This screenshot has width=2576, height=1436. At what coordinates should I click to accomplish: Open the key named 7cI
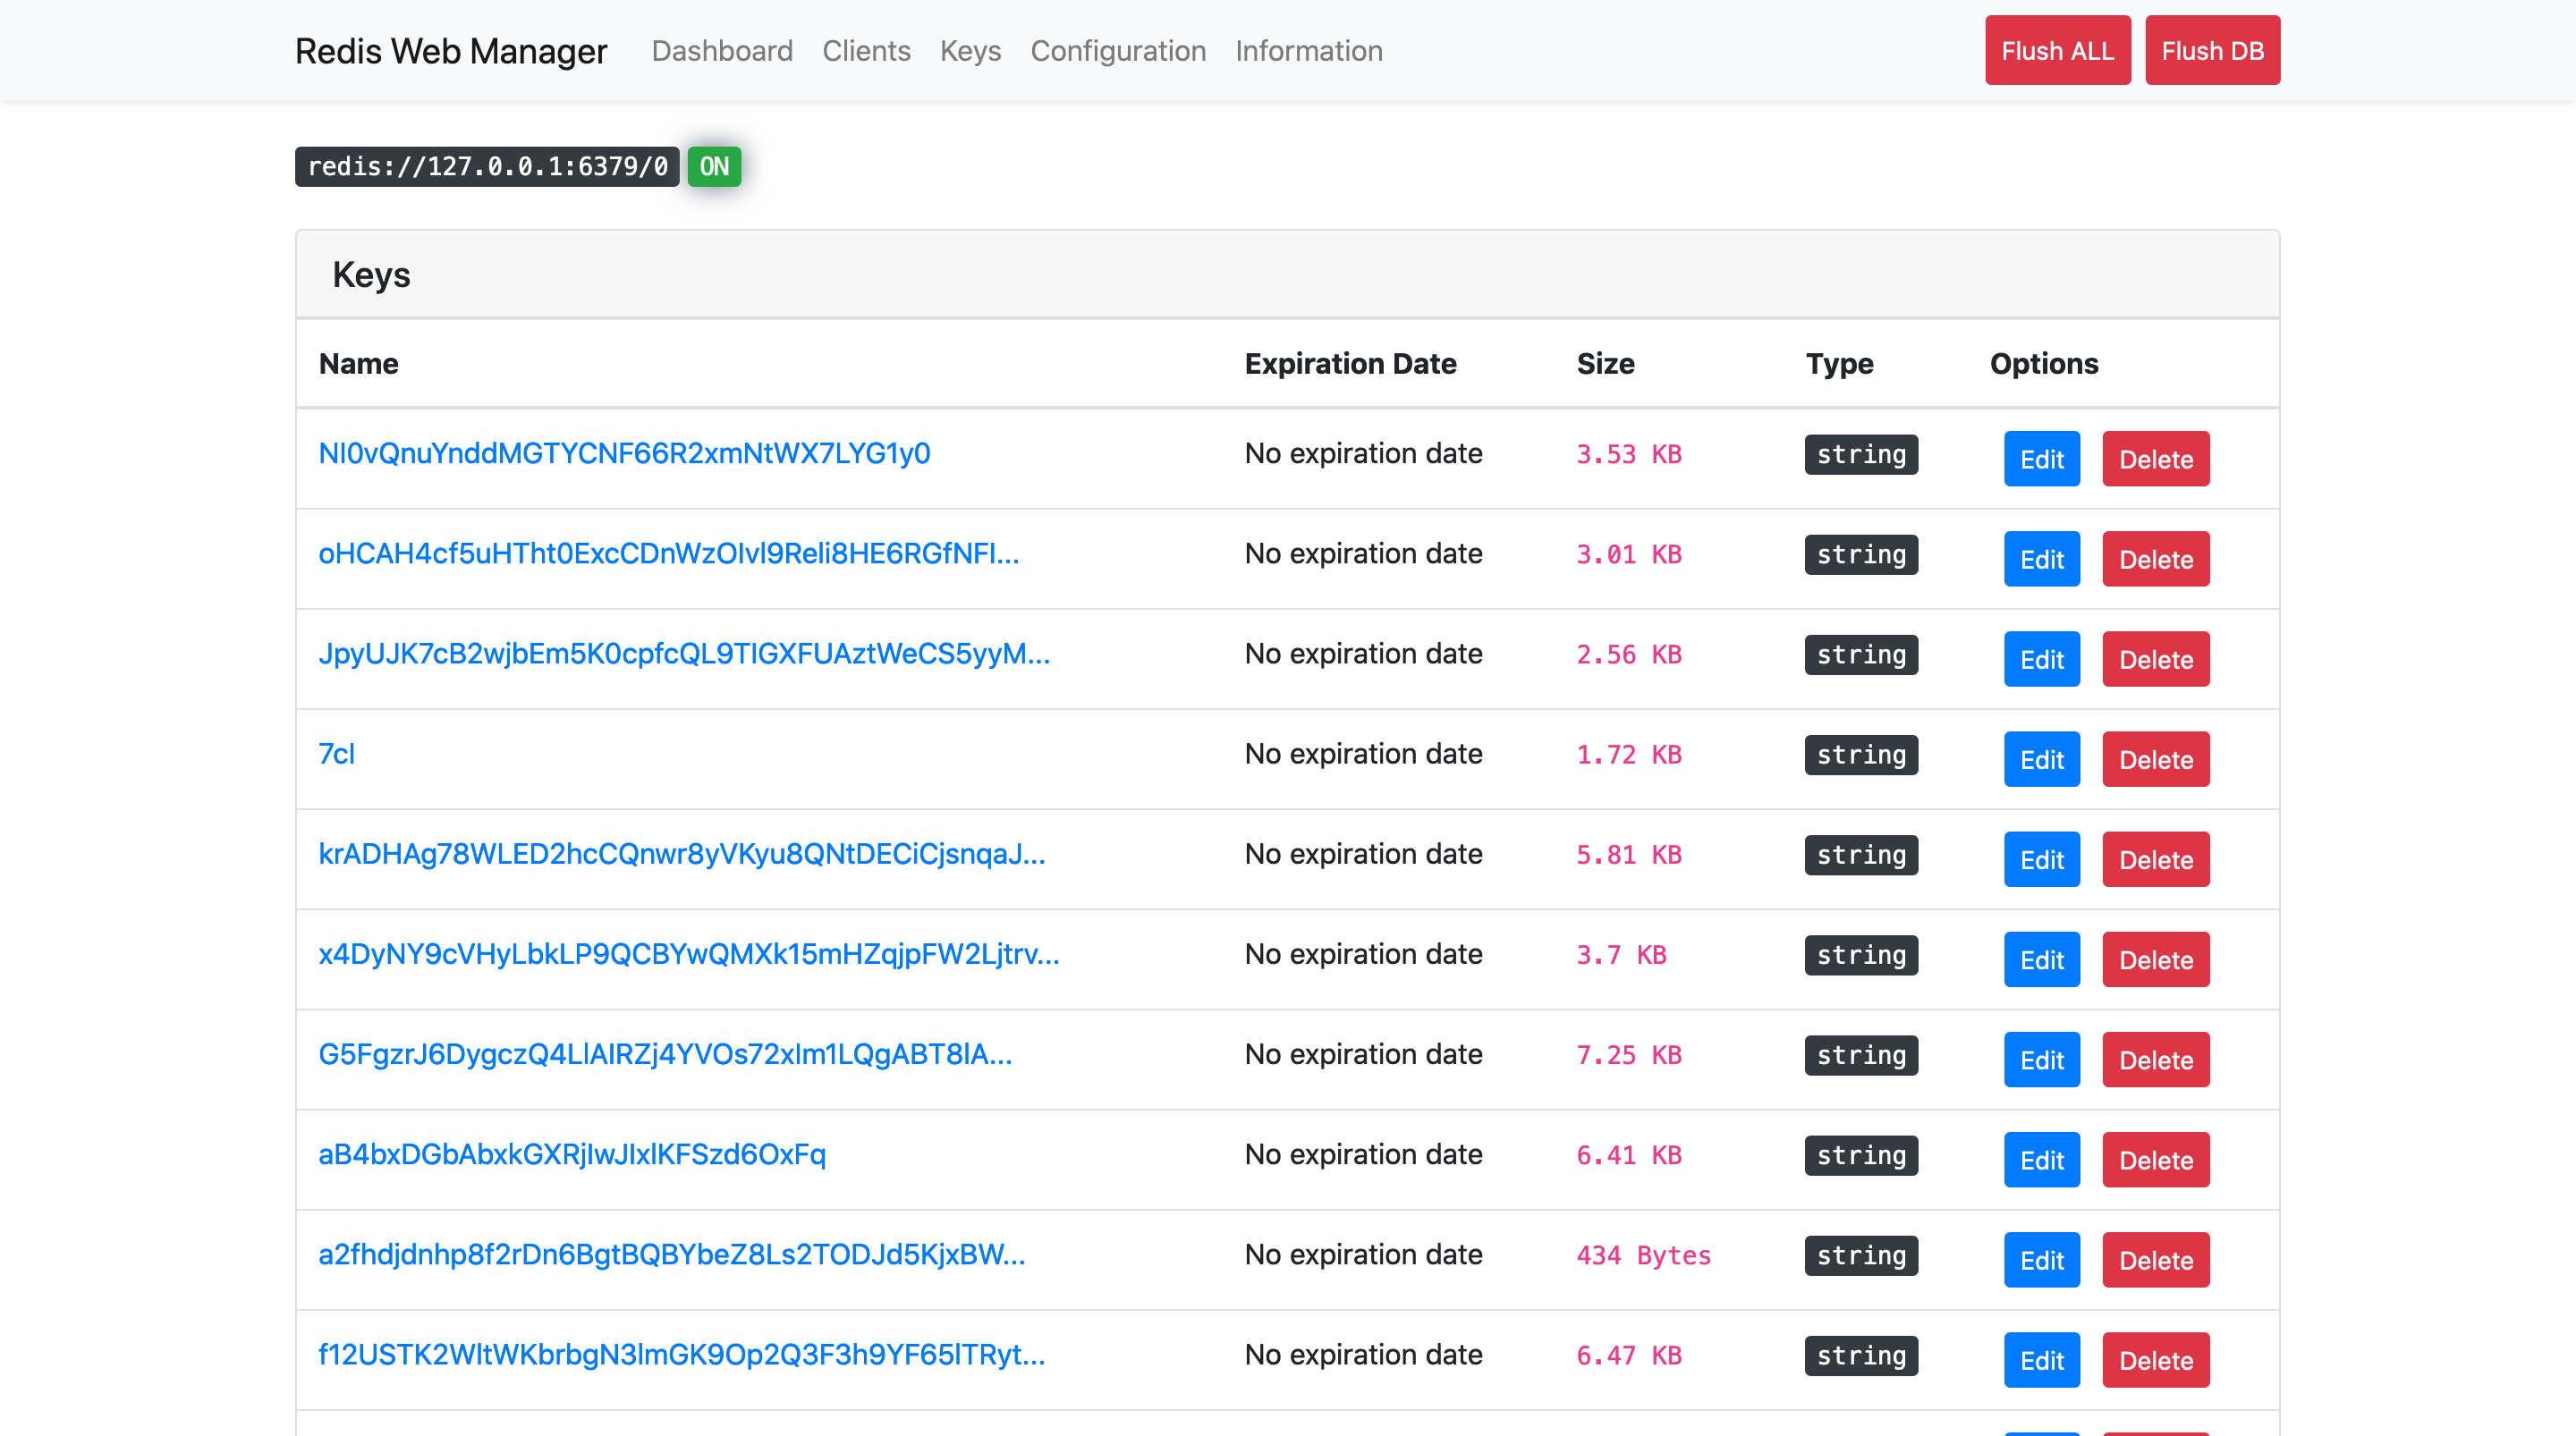coord(336,754)
